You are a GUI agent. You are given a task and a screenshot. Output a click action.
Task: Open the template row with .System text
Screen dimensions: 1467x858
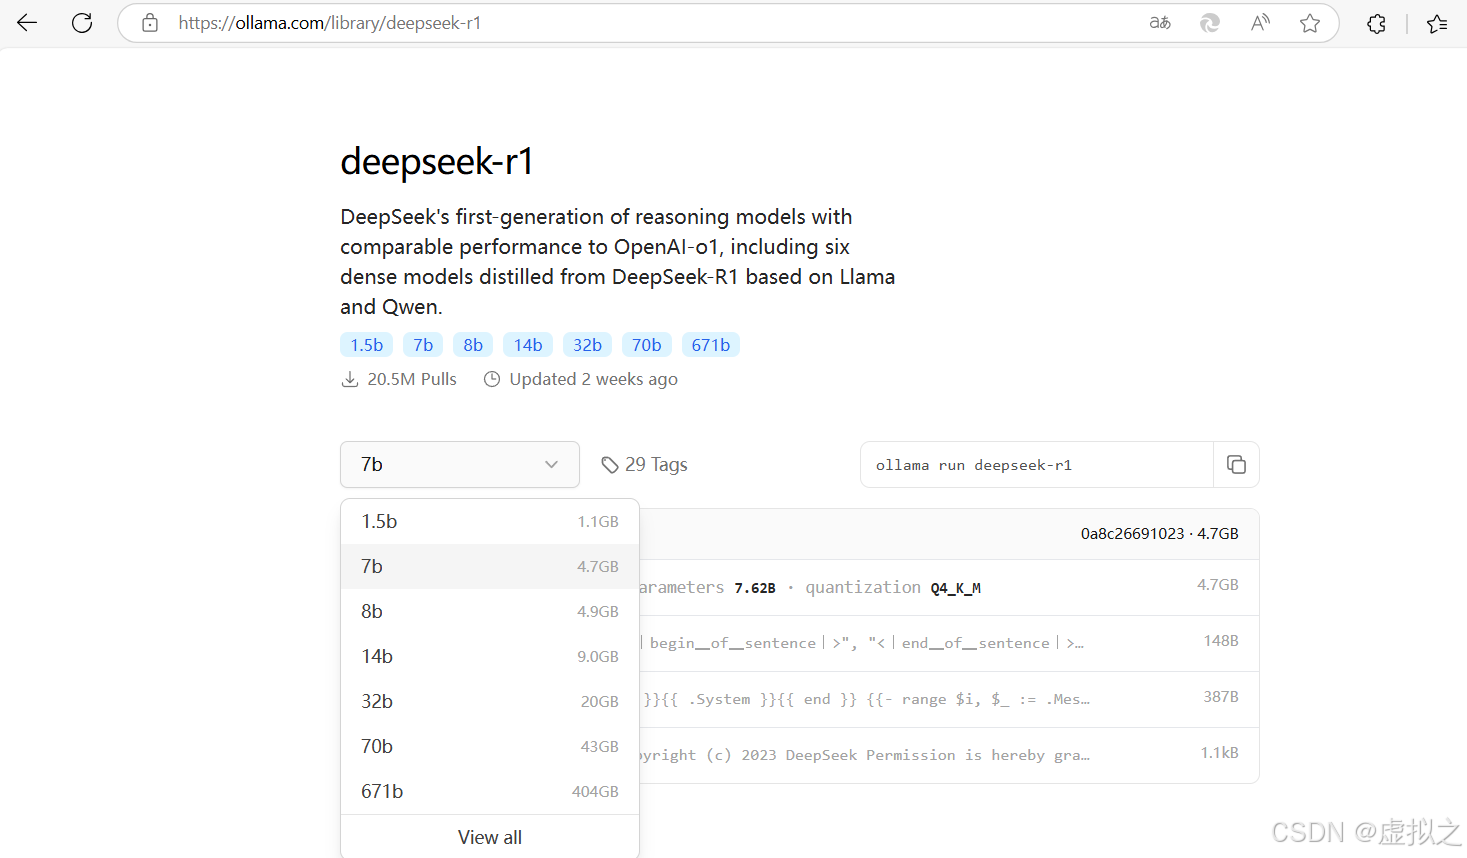(948, 699)
